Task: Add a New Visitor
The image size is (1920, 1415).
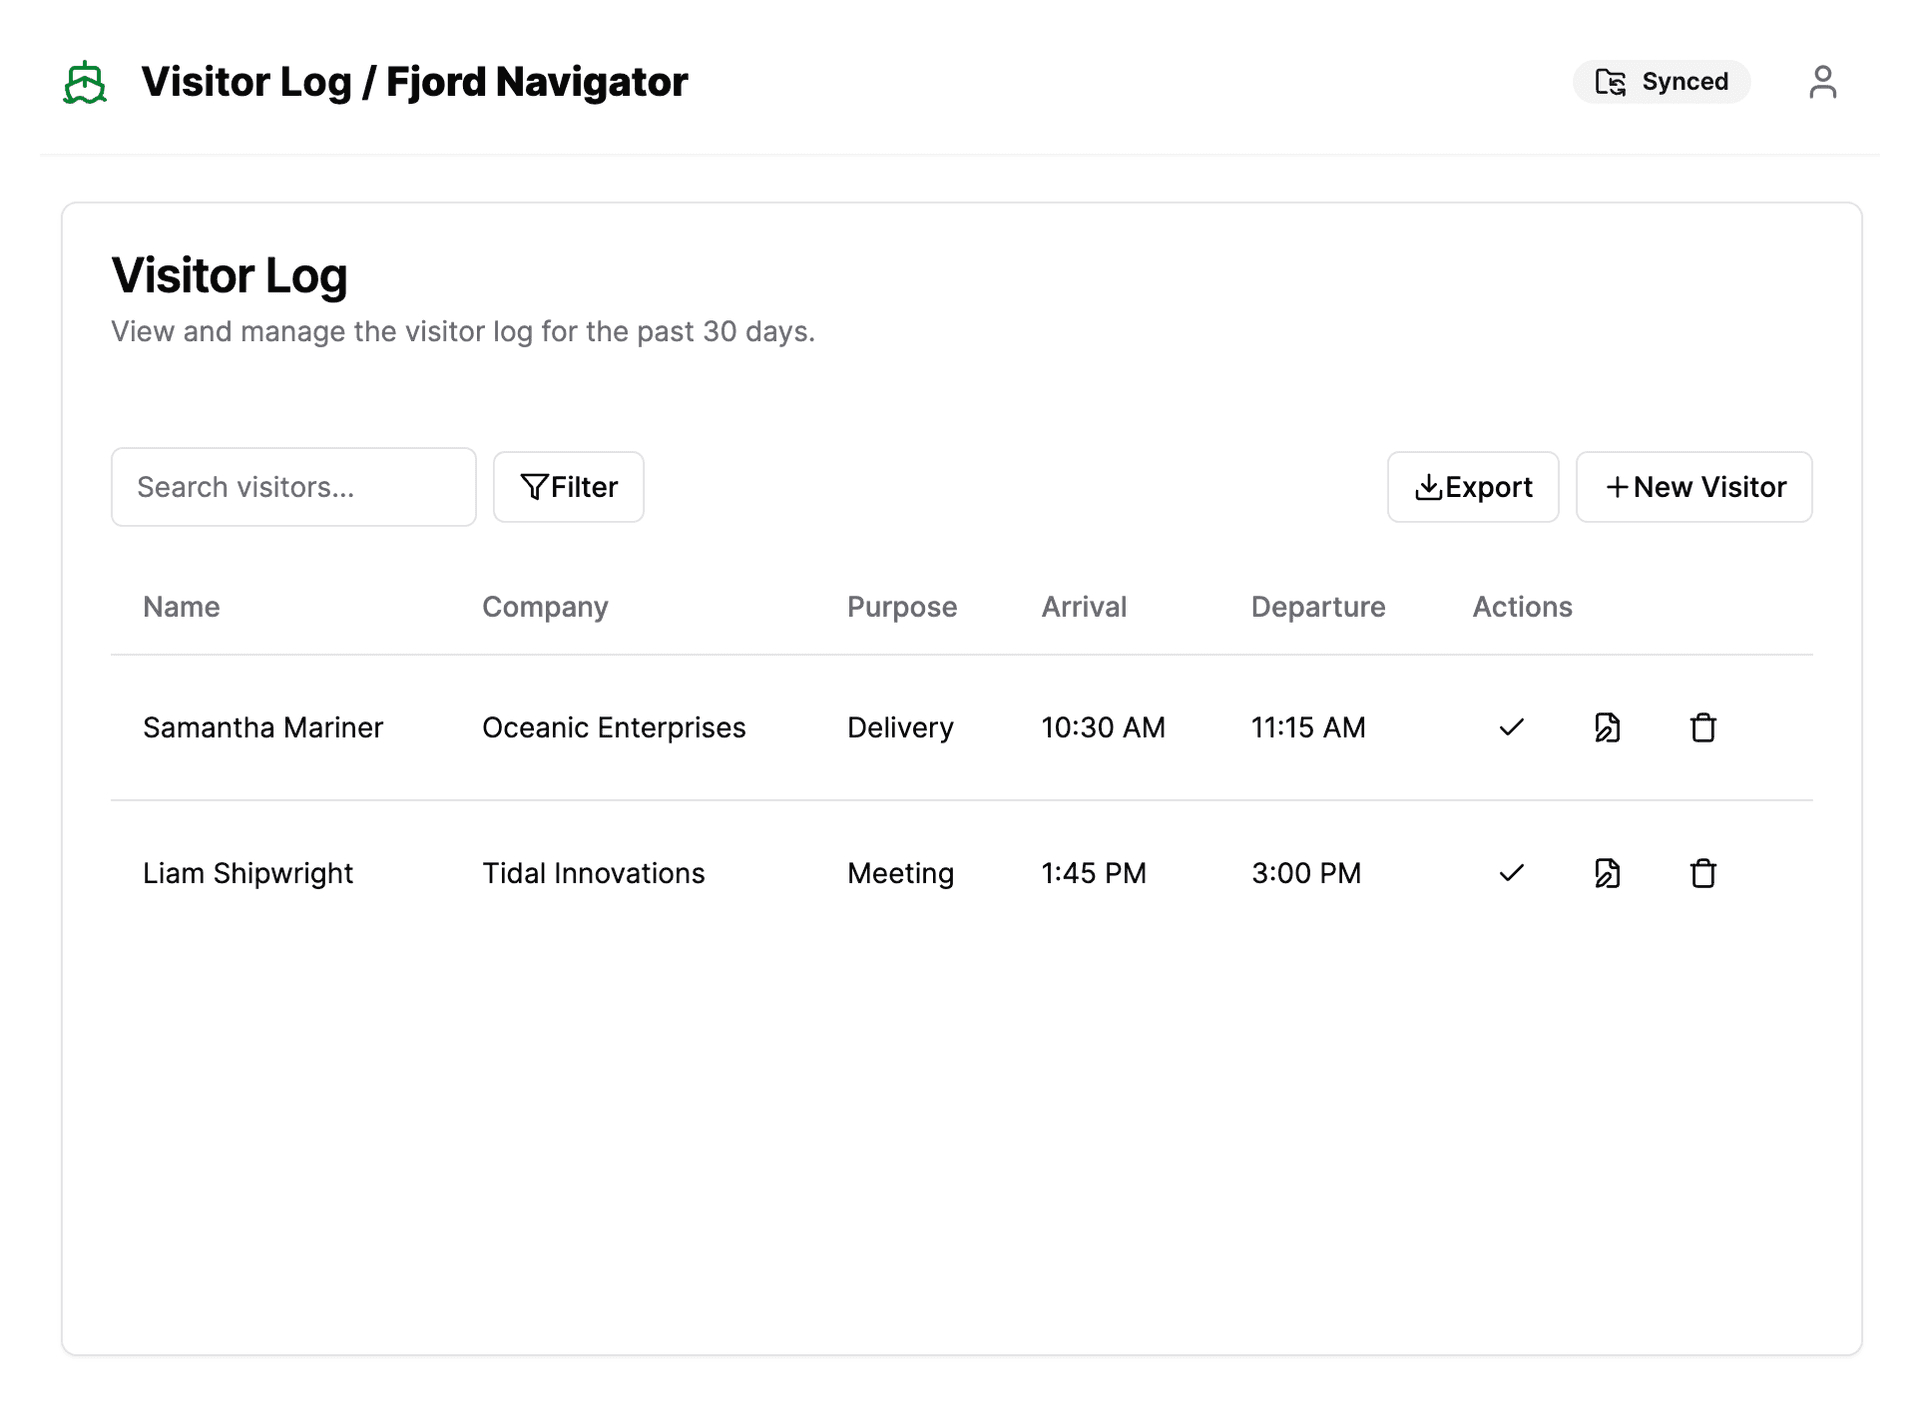Action: pos(1694,487)
